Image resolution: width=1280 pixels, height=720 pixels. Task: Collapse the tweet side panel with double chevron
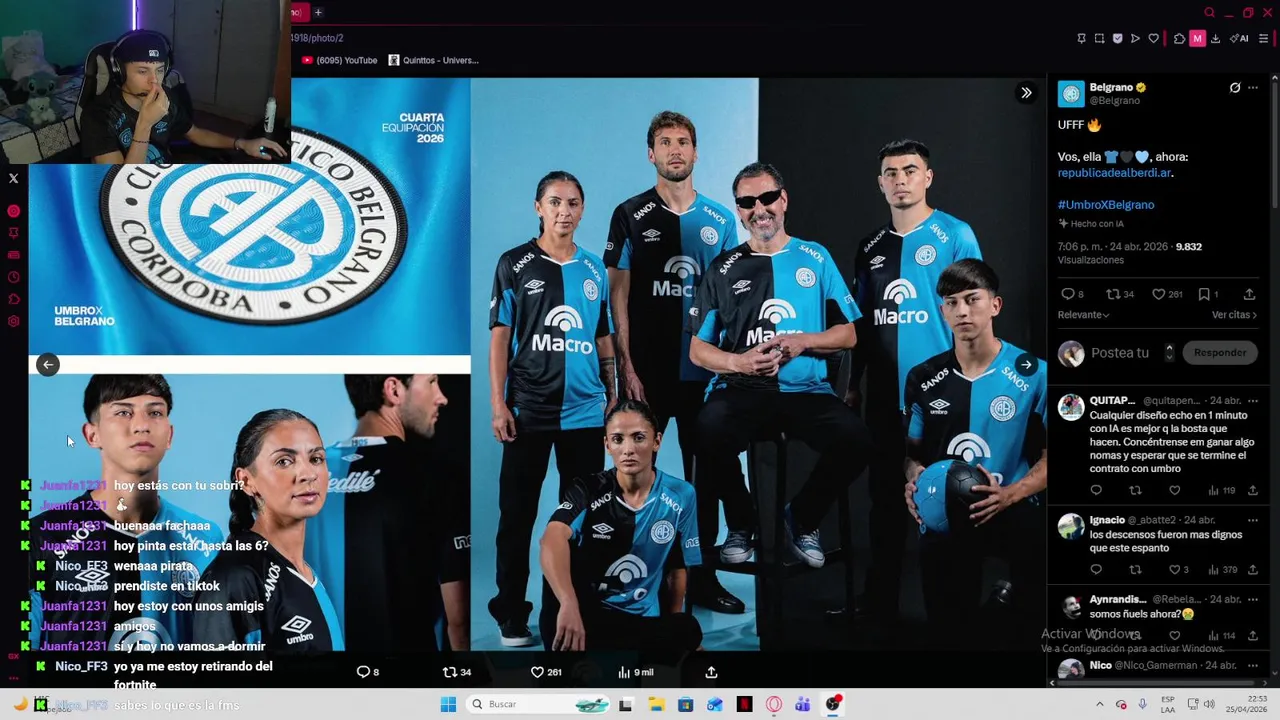click(x=1026, y=93)
